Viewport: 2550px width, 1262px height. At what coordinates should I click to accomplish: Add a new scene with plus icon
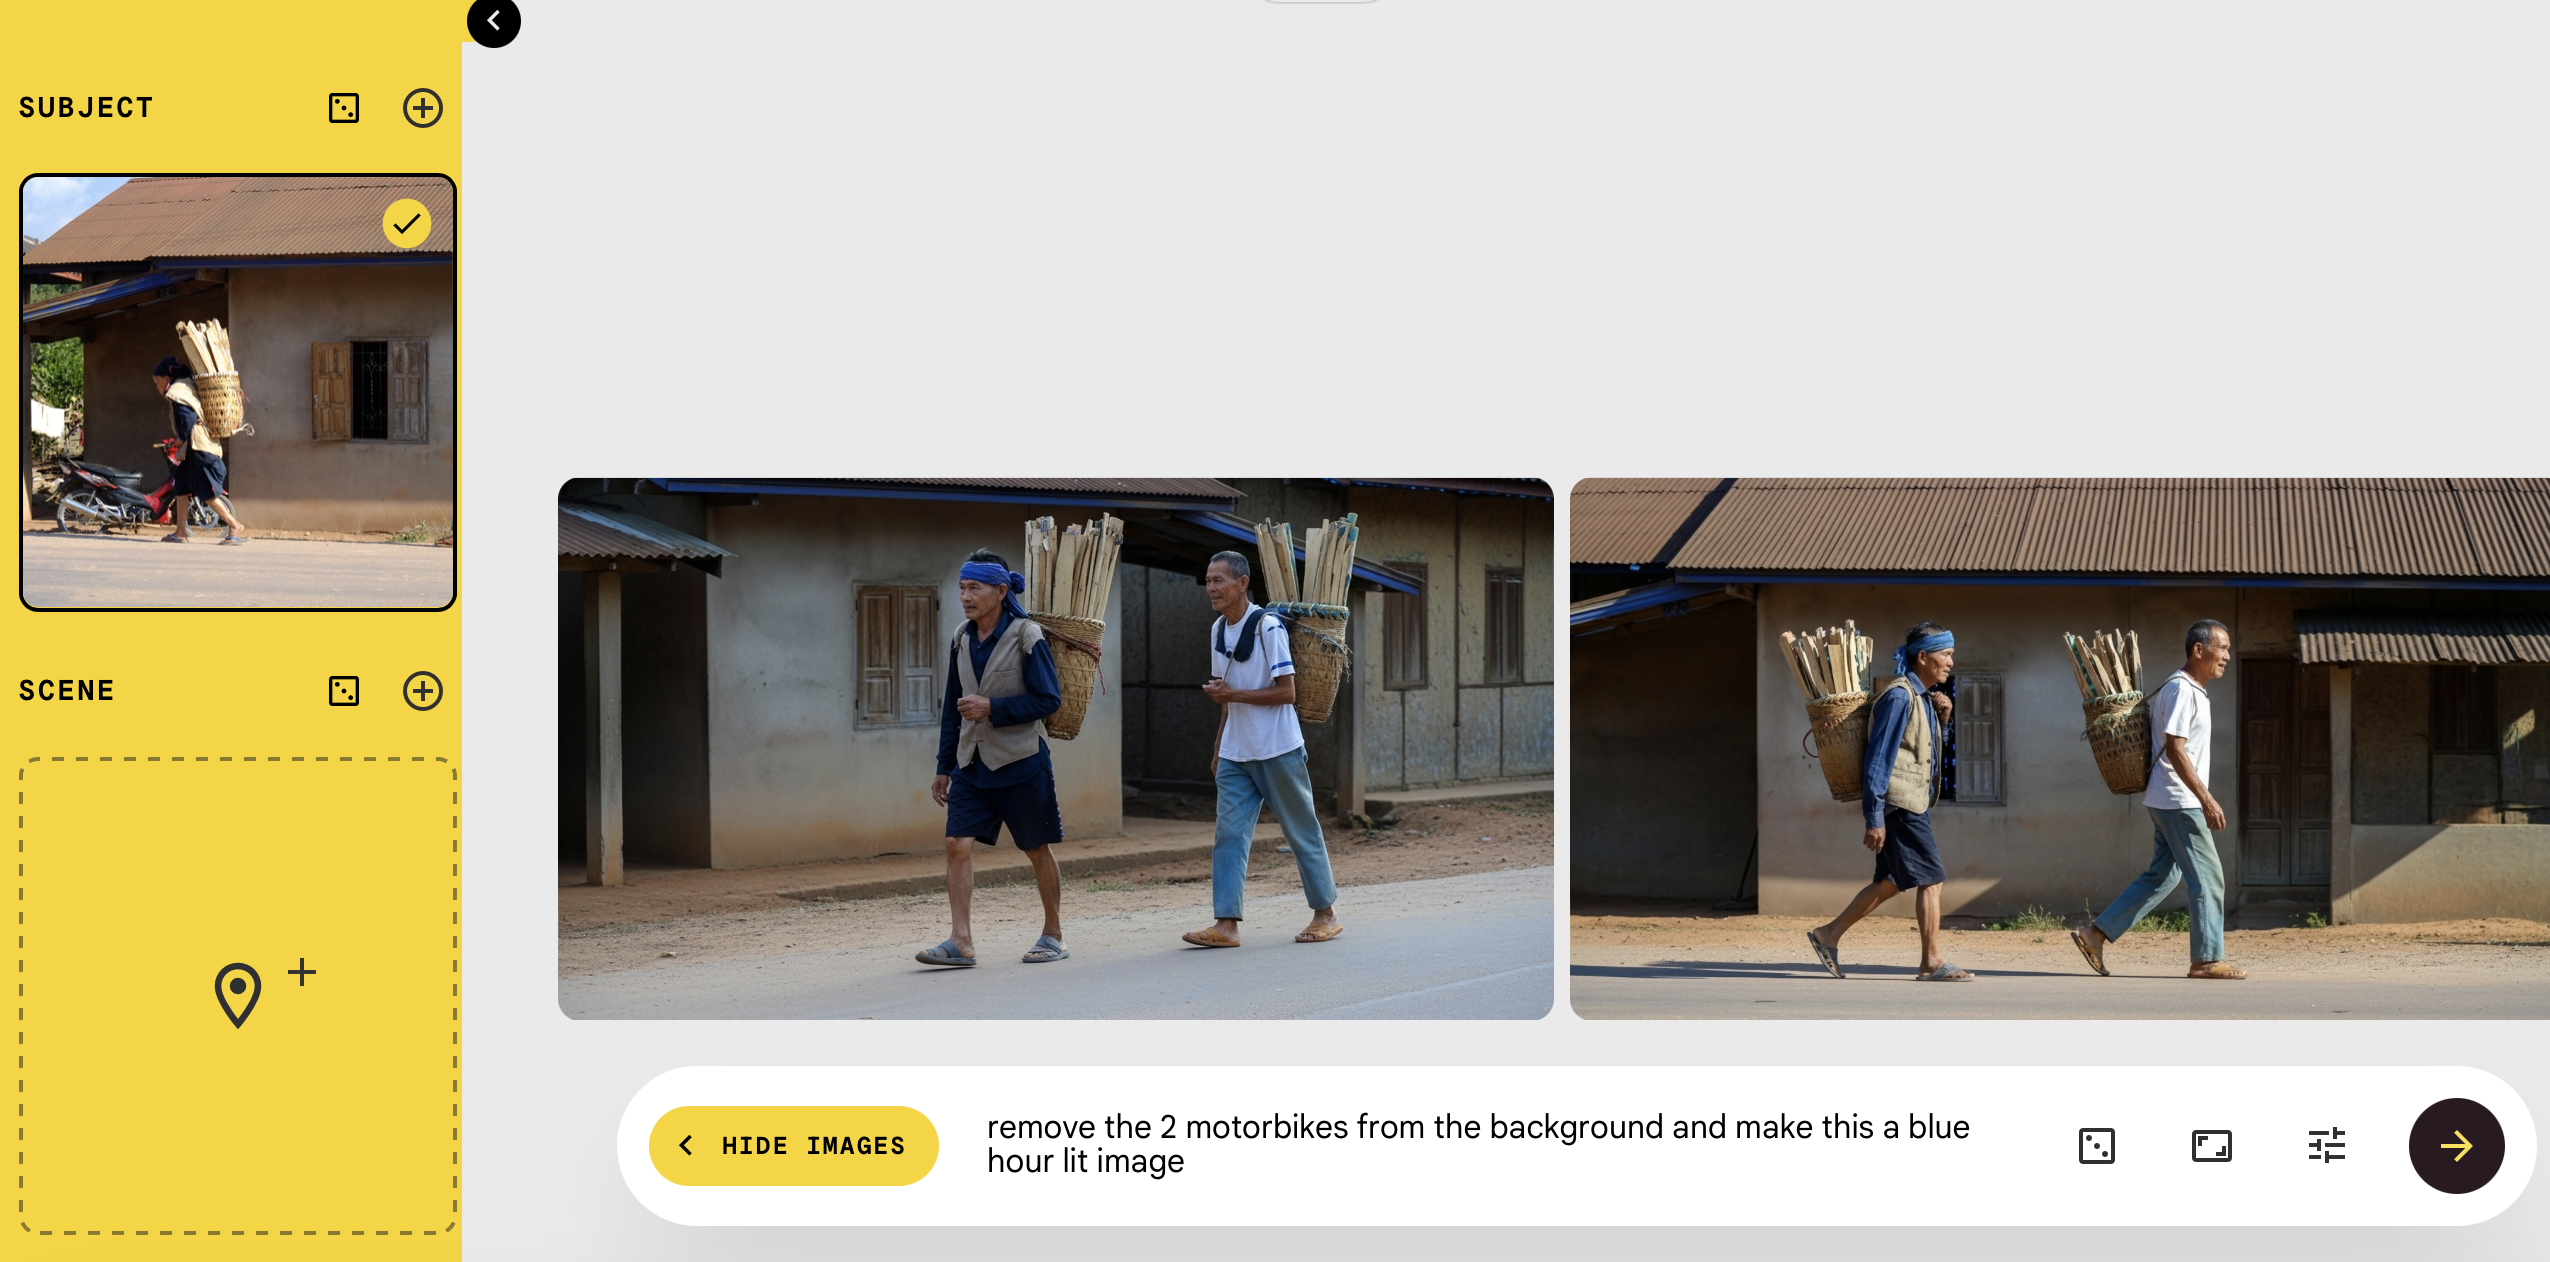click(x=423, y=691)
